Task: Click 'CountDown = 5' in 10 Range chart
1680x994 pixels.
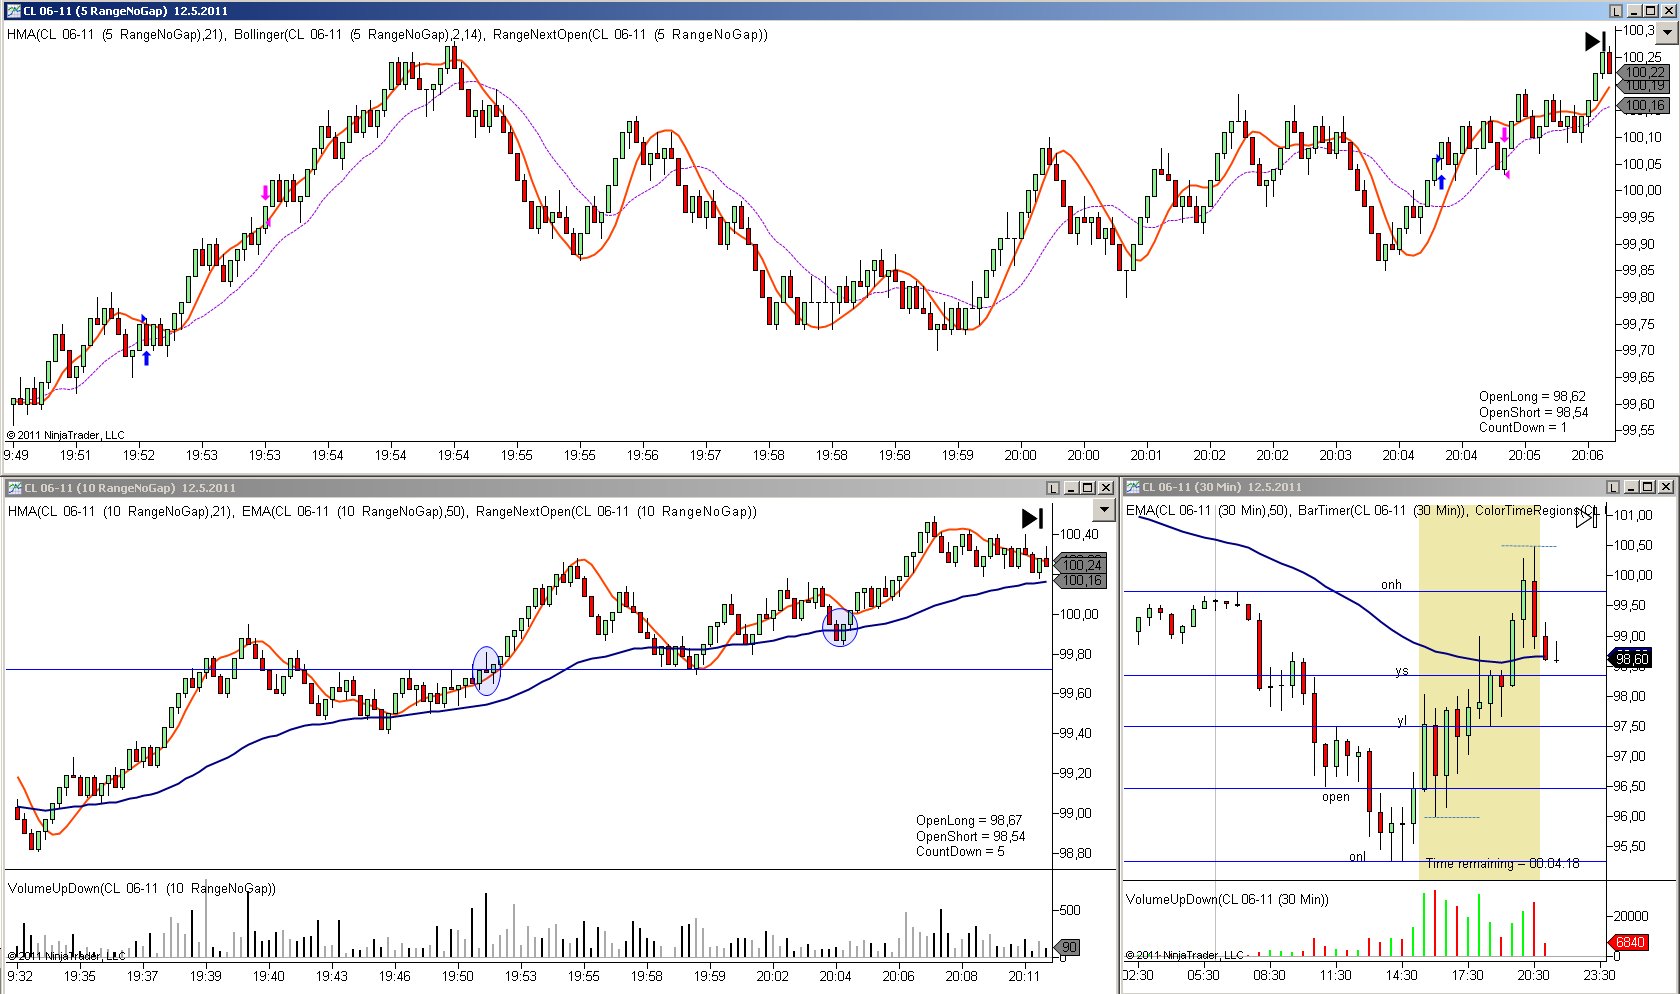Action: coord(960,851)
